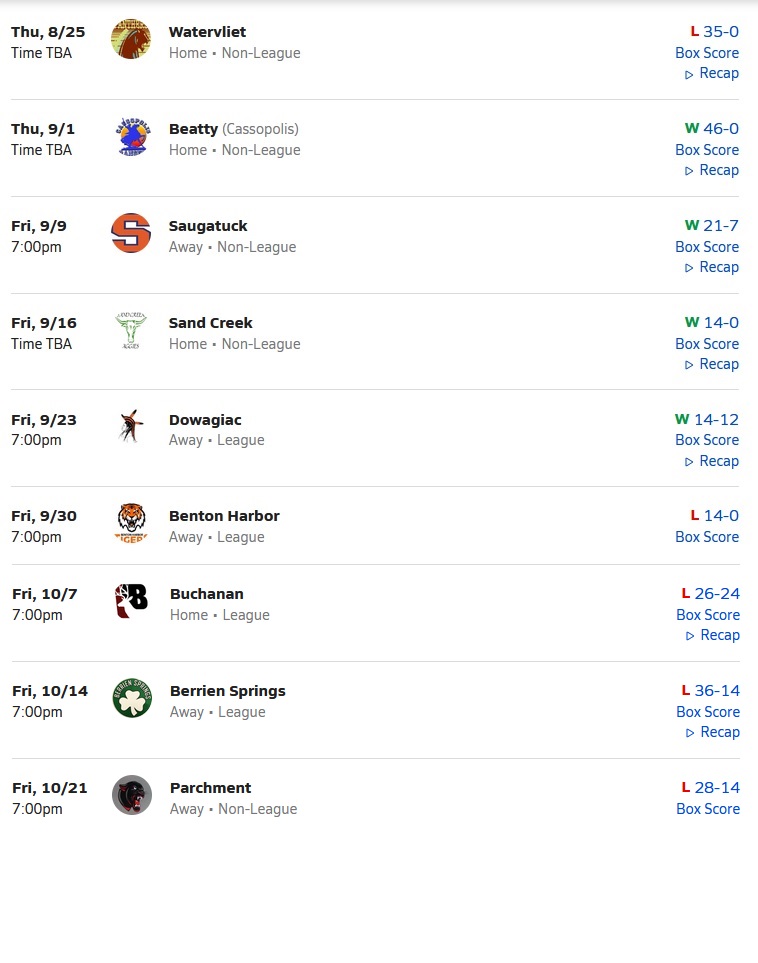Open Parchment game Box Score

click(708, 809)
